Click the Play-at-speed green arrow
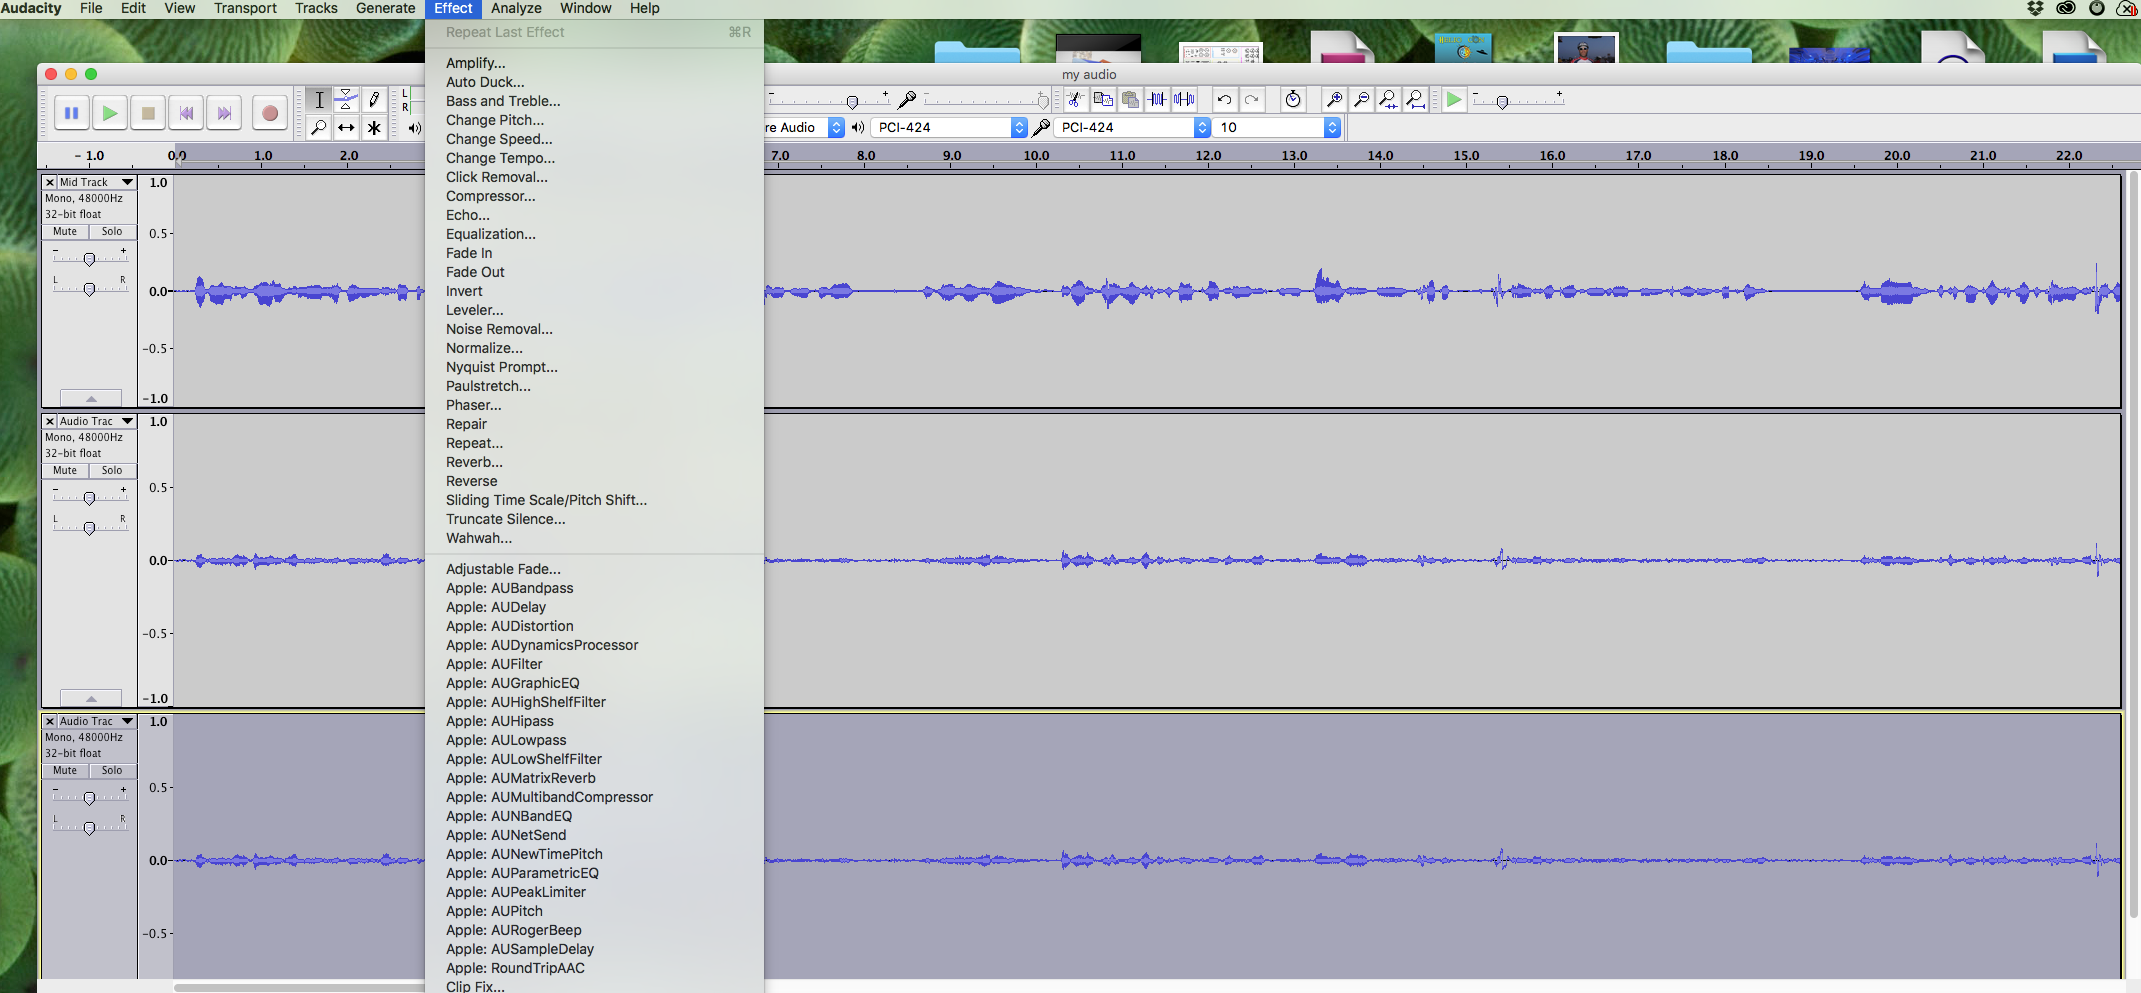Viewport: 2141px width, 993px height. click(1454, 99)
